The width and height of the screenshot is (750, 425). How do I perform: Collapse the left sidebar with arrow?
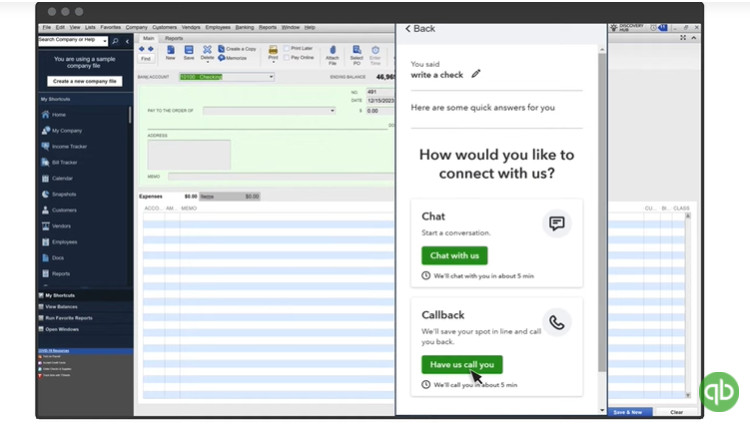[127, 42]
